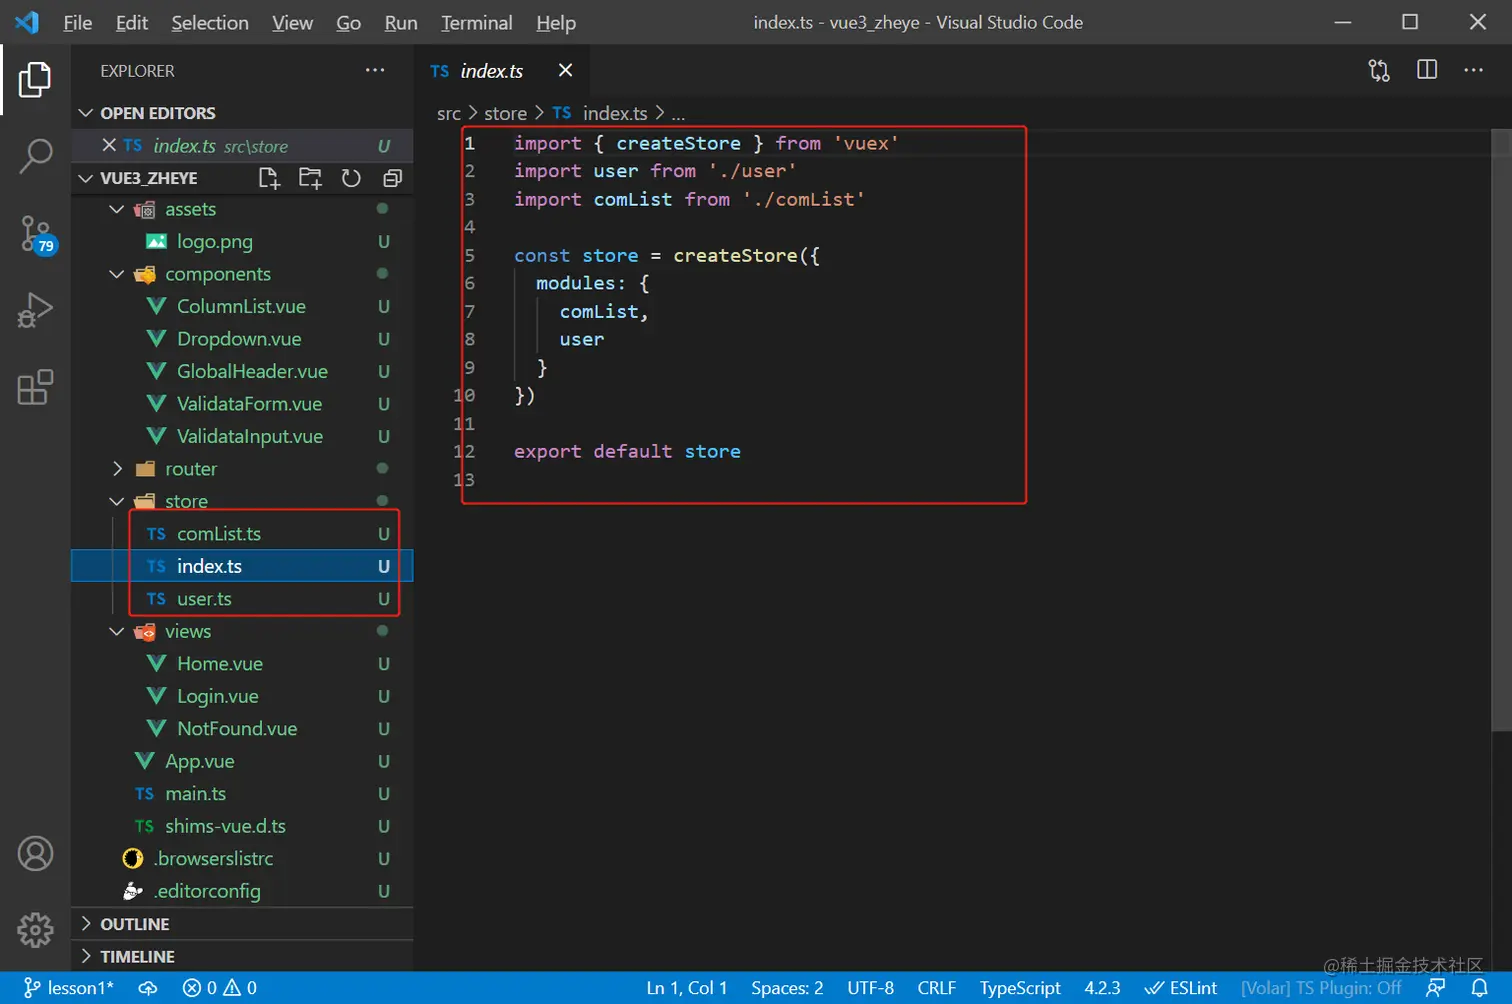This screenshot has height=1004, width=1512.
Task: Open the Search view in activity bar
Action: coord(35,156)
